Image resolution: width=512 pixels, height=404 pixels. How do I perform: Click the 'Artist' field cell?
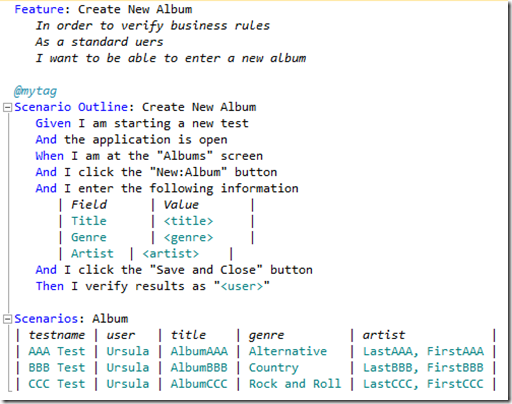[x=92, y=254]
